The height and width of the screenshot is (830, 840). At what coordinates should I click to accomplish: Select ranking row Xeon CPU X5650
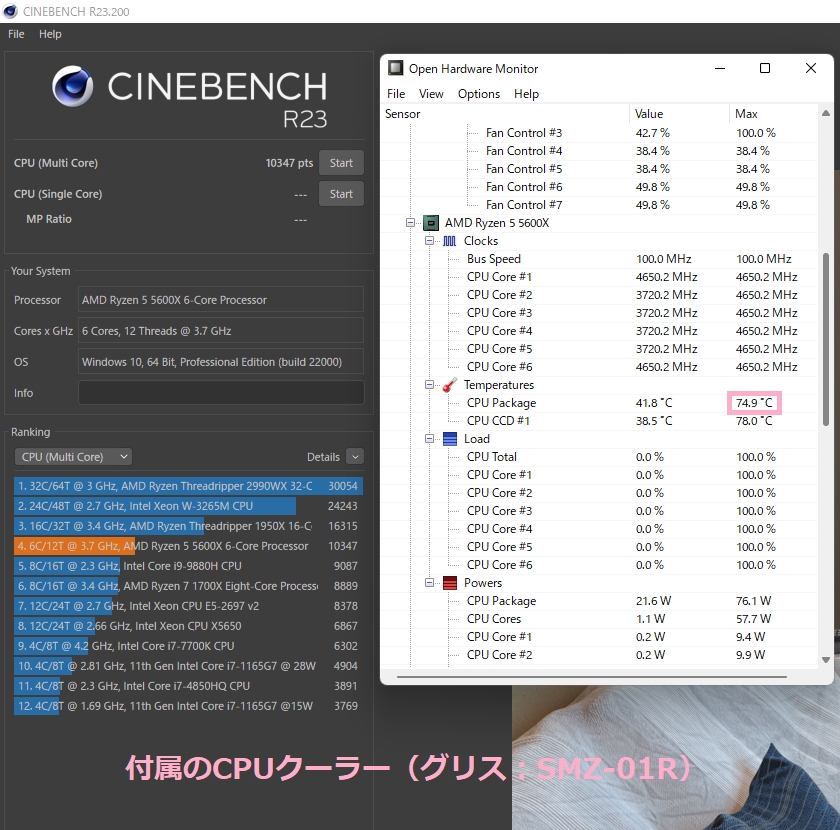tap(188, 626)
